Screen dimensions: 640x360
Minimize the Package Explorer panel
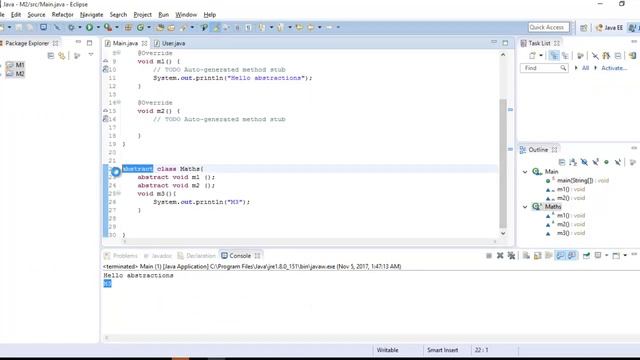pos(78,42)
